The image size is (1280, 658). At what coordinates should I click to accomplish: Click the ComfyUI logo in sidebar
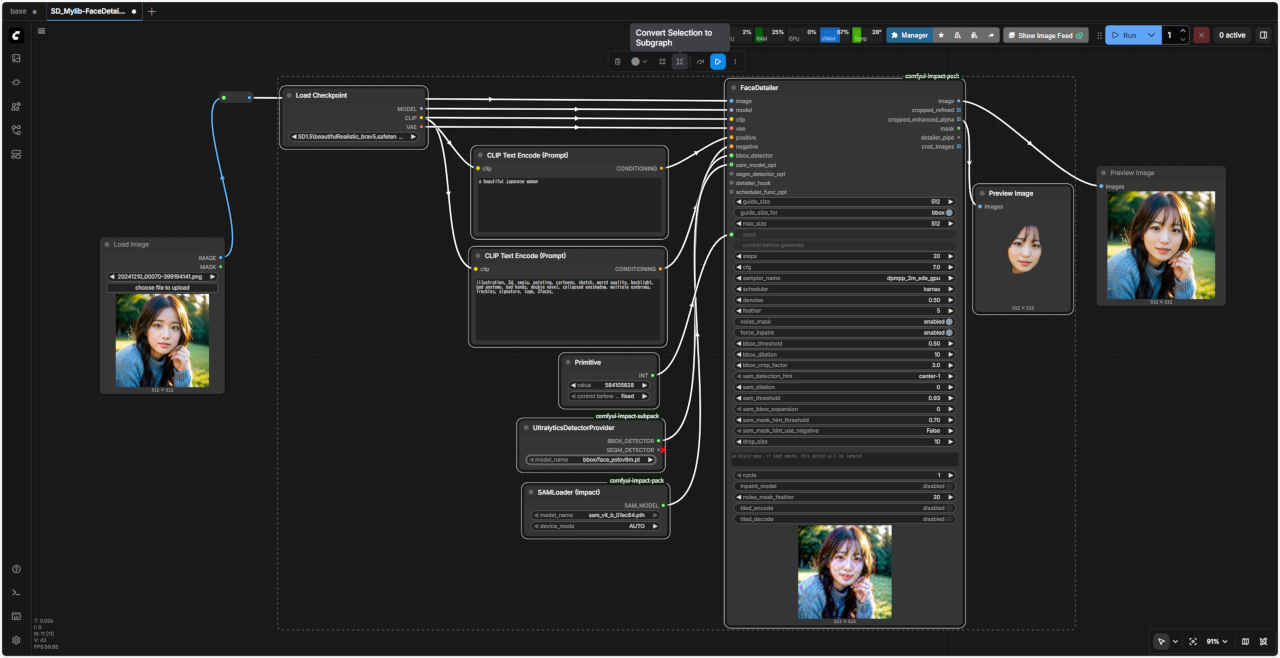(16, 35)
